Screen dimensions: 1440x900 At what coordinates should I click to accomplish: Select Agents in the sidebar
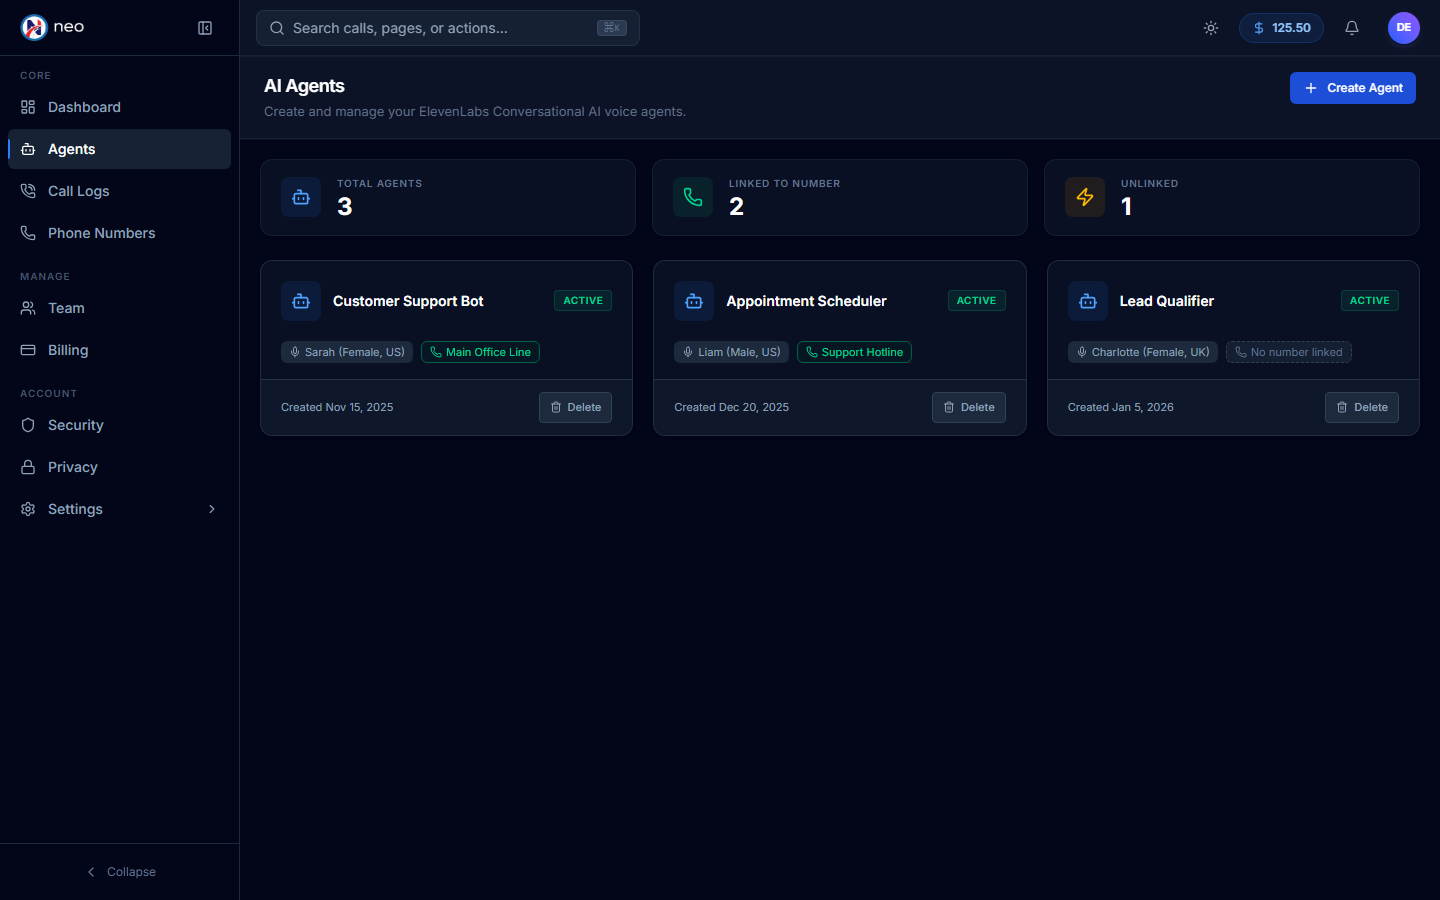coord(119,149)
